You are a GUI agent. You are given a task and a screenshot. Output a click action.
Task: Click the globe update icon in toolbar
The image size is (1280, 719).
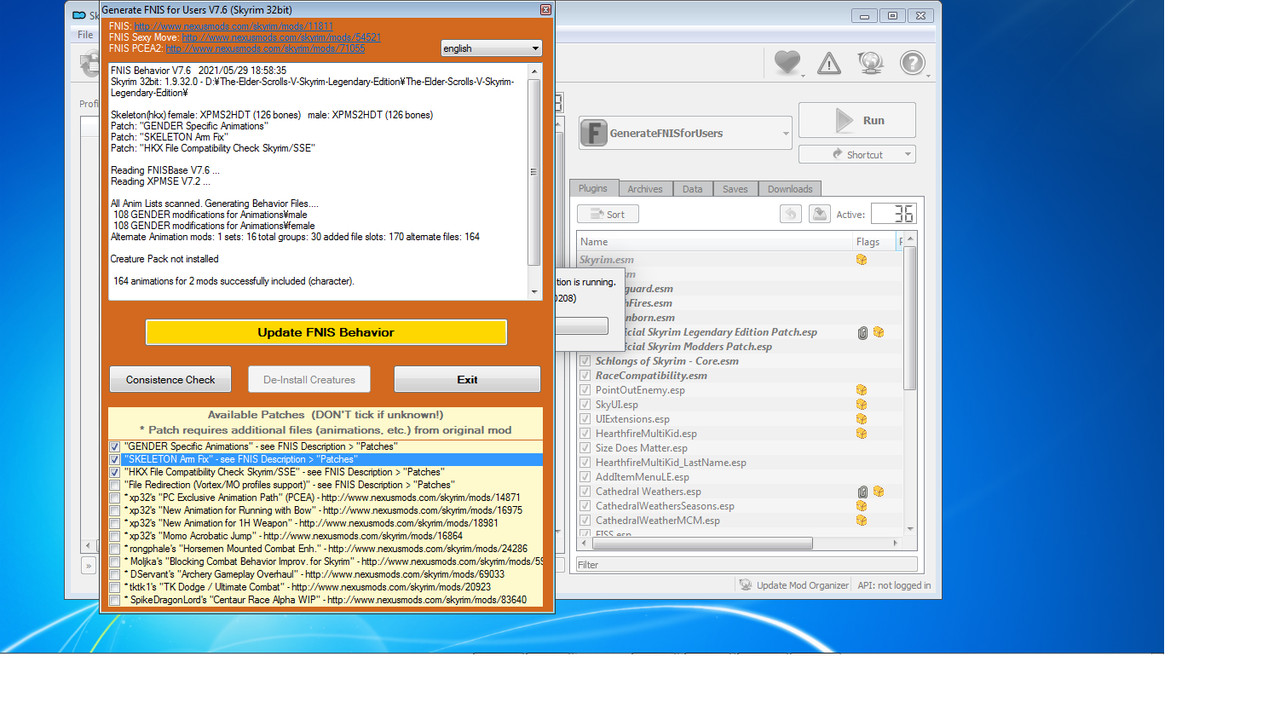(x=870, y=63)
